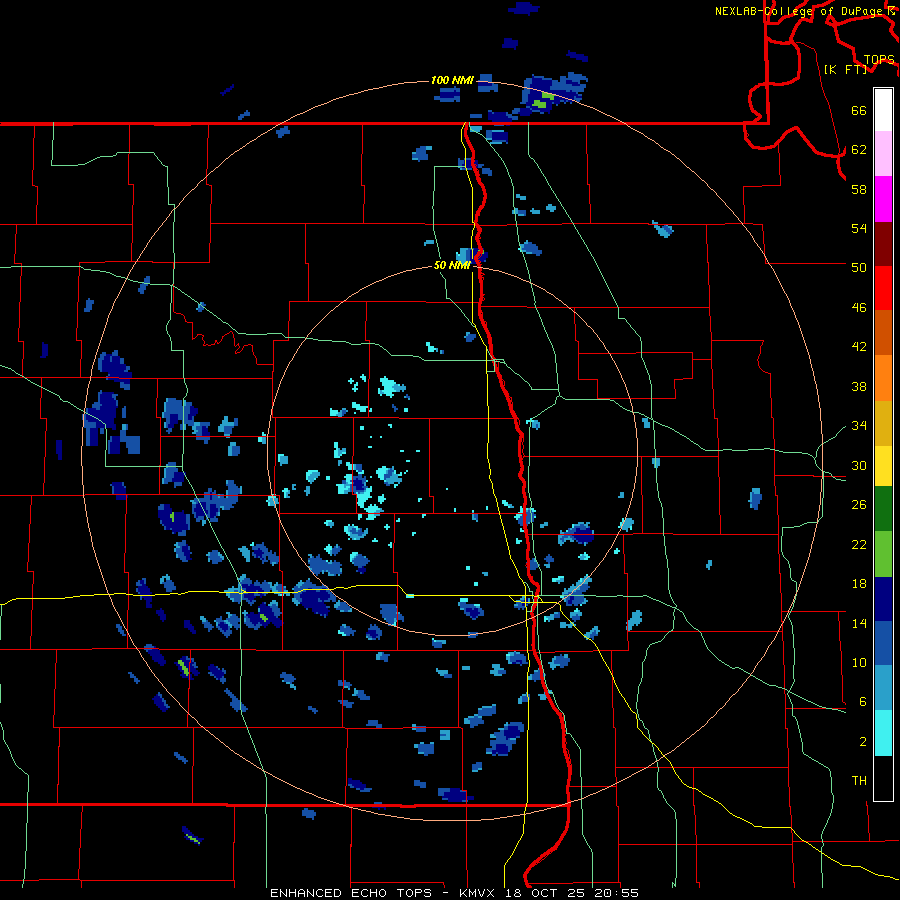Pick the bright orange legend swatch
This screenshot has height=900, width=900.
[883, 378]
